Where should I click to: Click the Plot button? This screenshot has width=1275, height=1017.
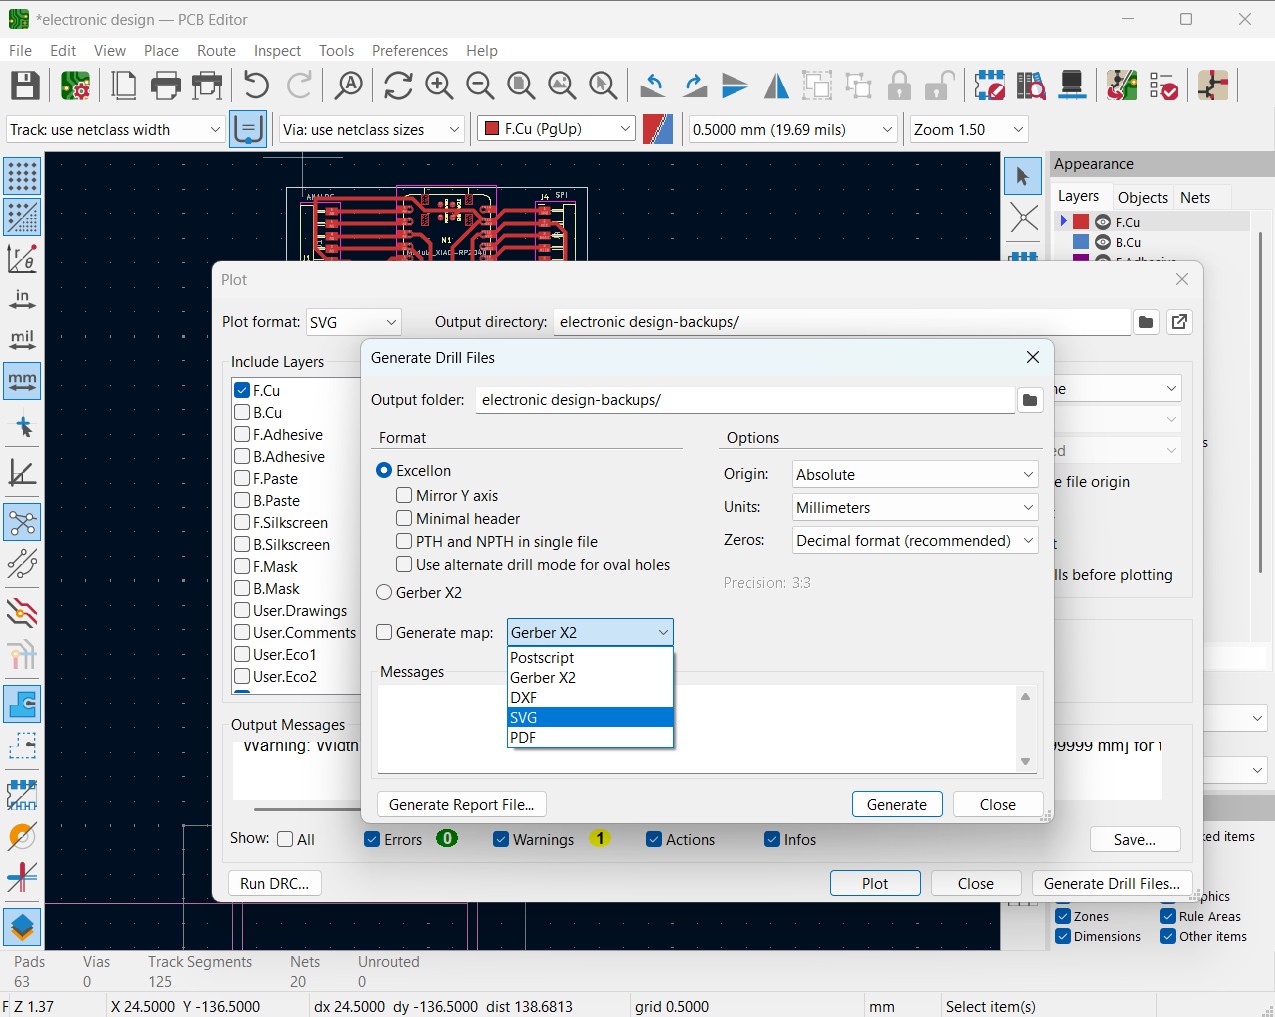[875, 883]
